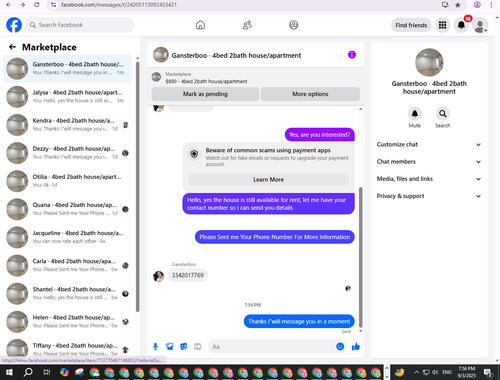Click the listing photo in right panel
The height and width of the screenshot is (380, 500).
[429, 62]
